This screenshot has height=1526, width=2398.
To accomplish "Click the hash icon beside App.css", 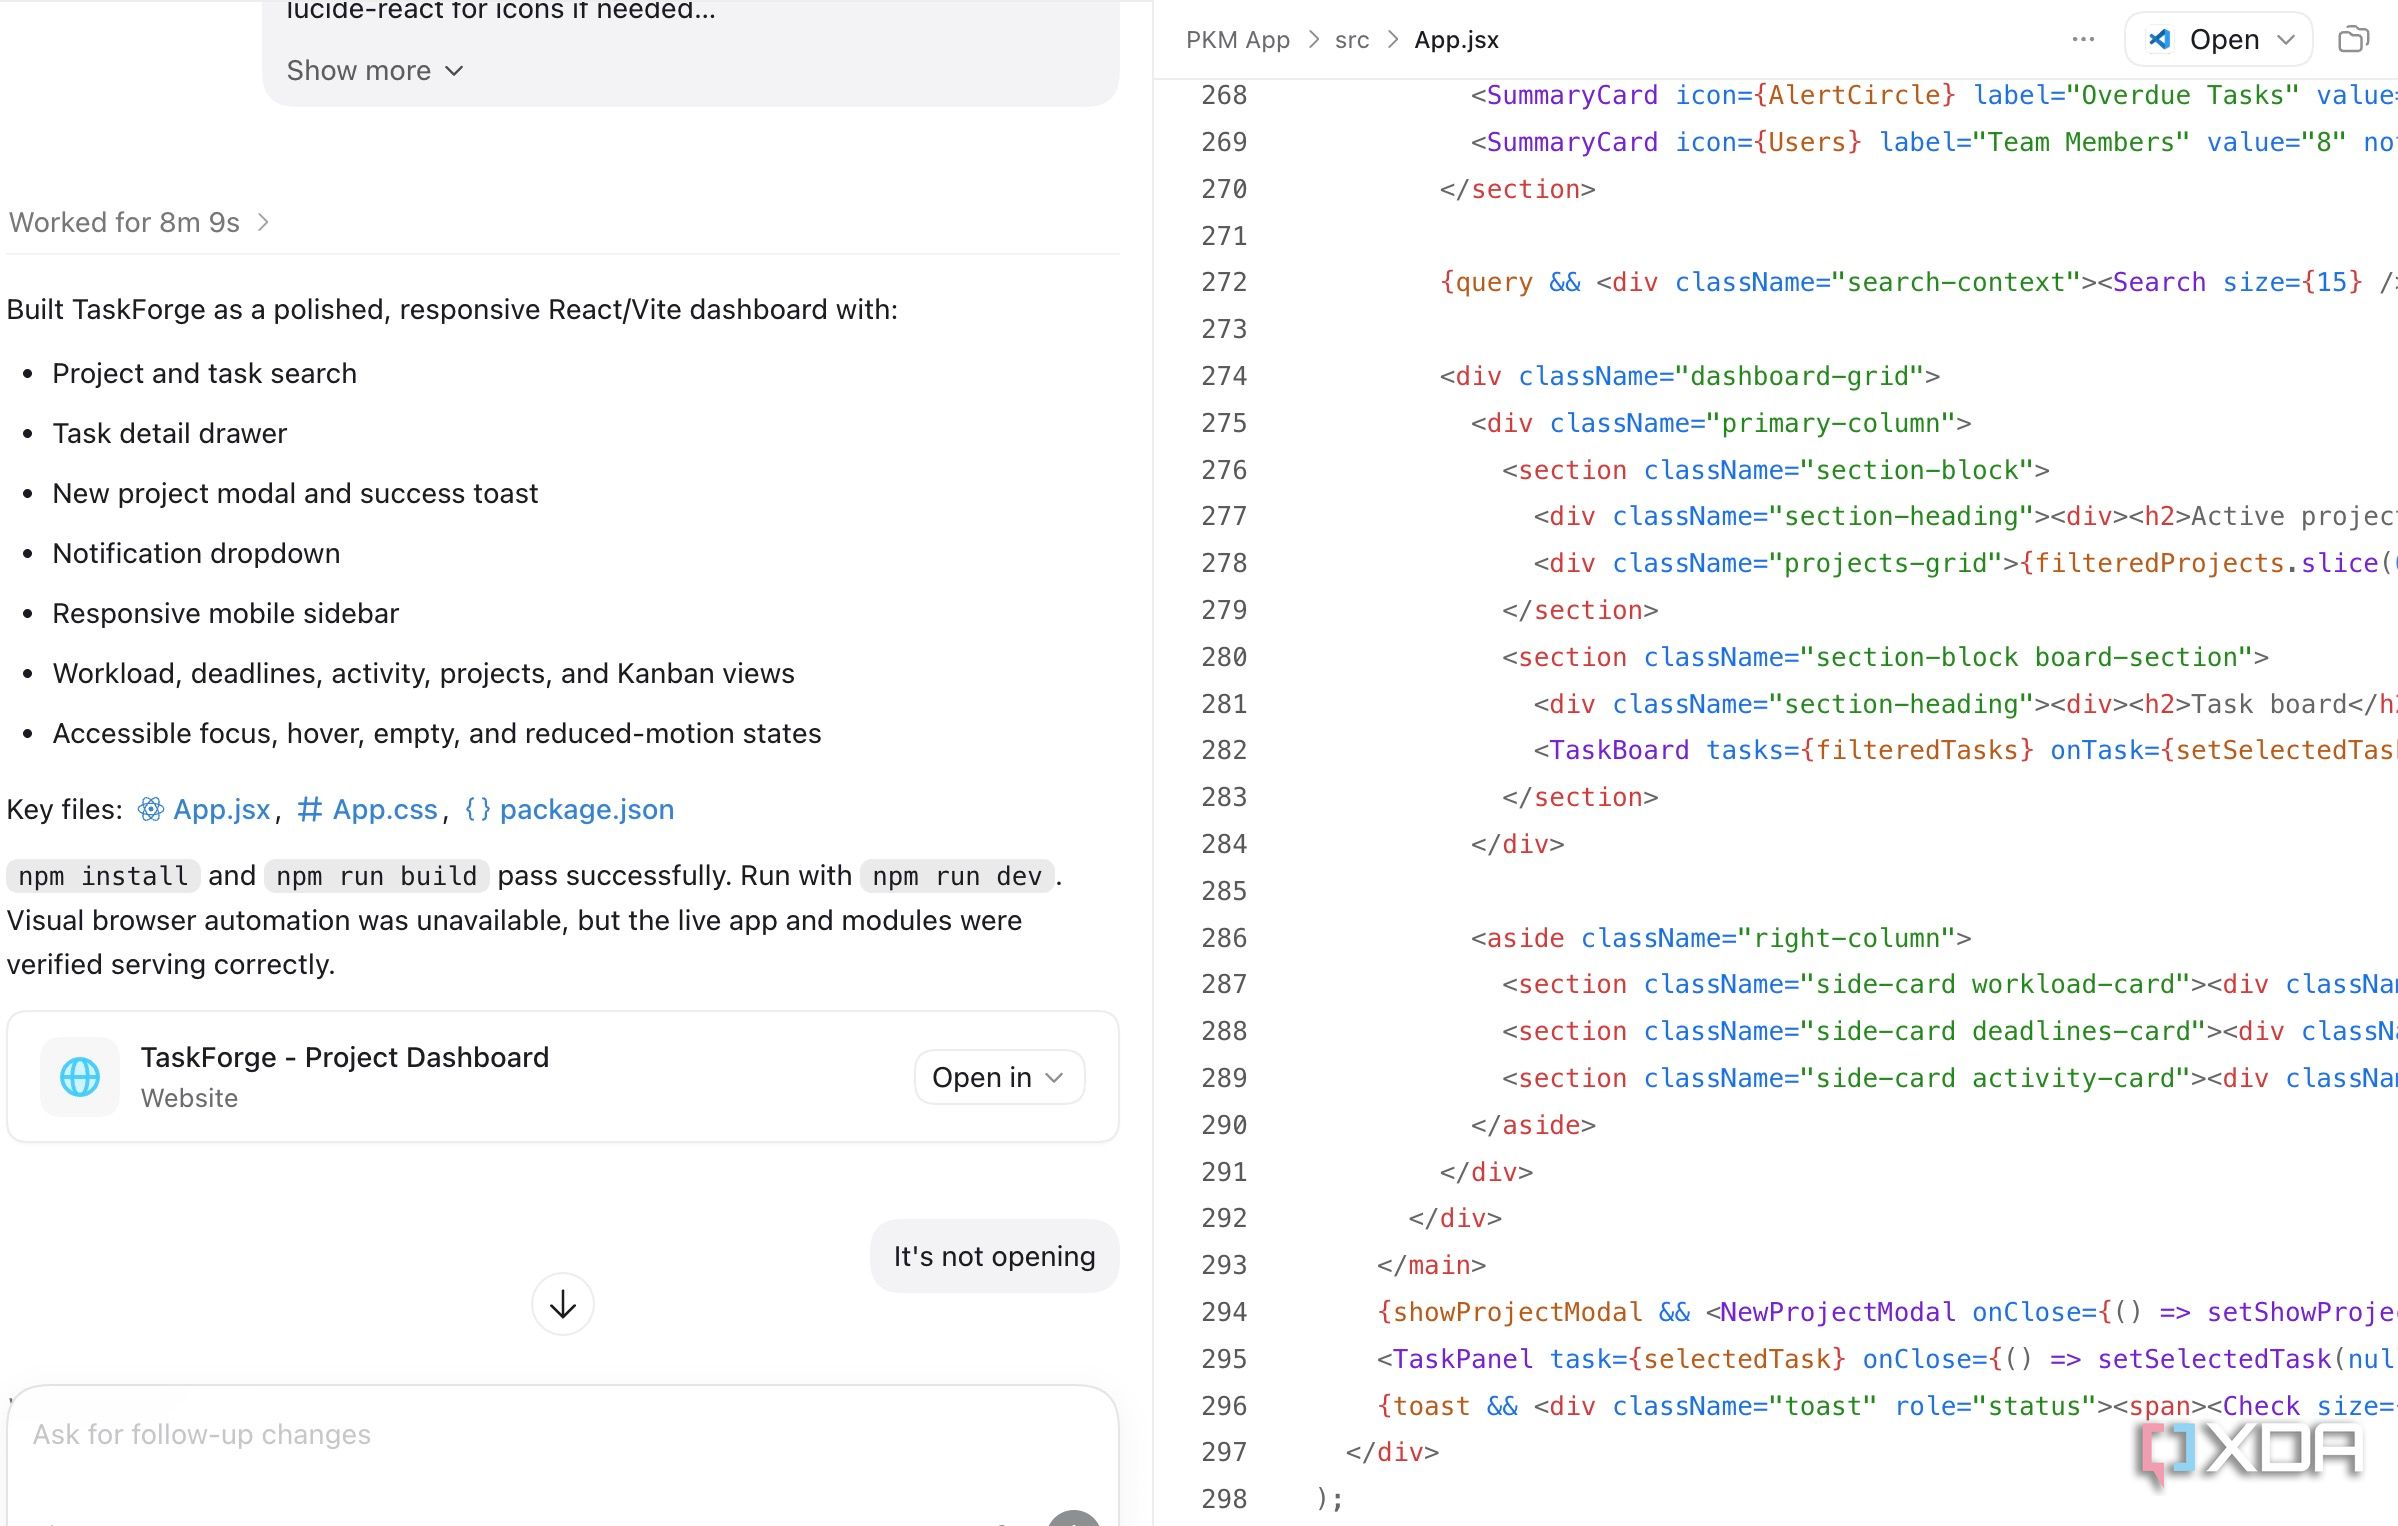I will [310, 809].
